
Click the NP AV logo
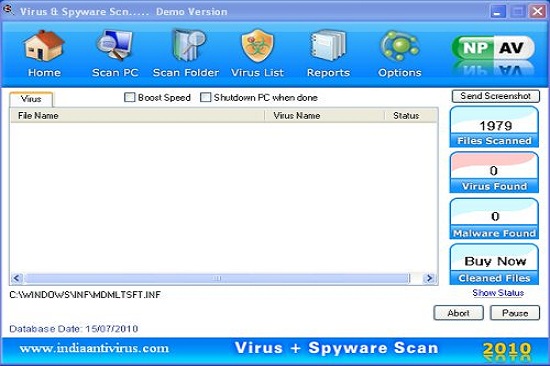point(493,48)
